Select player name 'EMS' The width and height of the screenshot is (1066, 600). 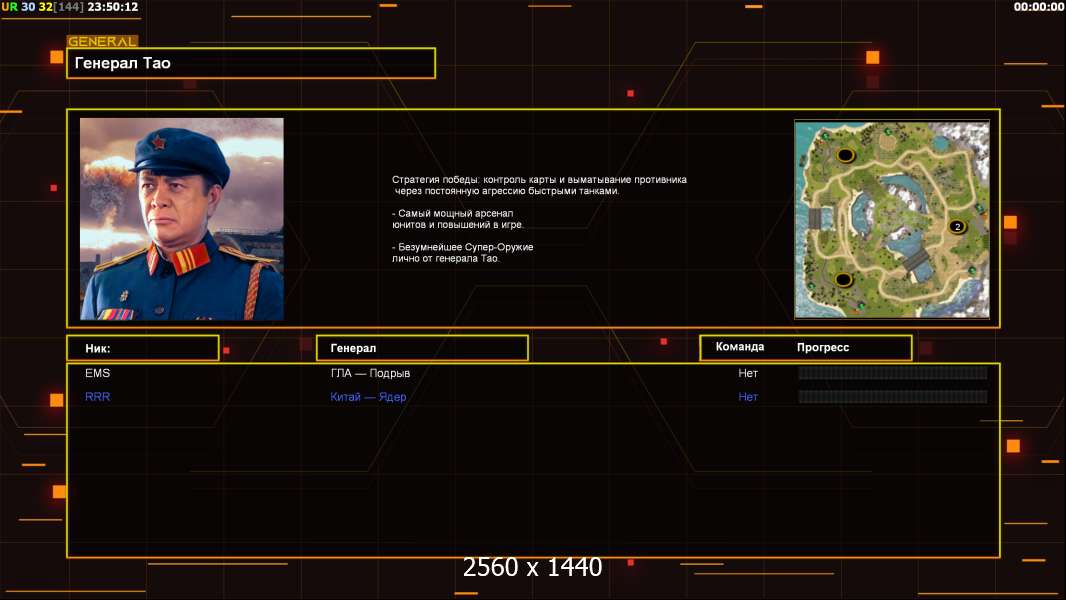coord(97,373)
